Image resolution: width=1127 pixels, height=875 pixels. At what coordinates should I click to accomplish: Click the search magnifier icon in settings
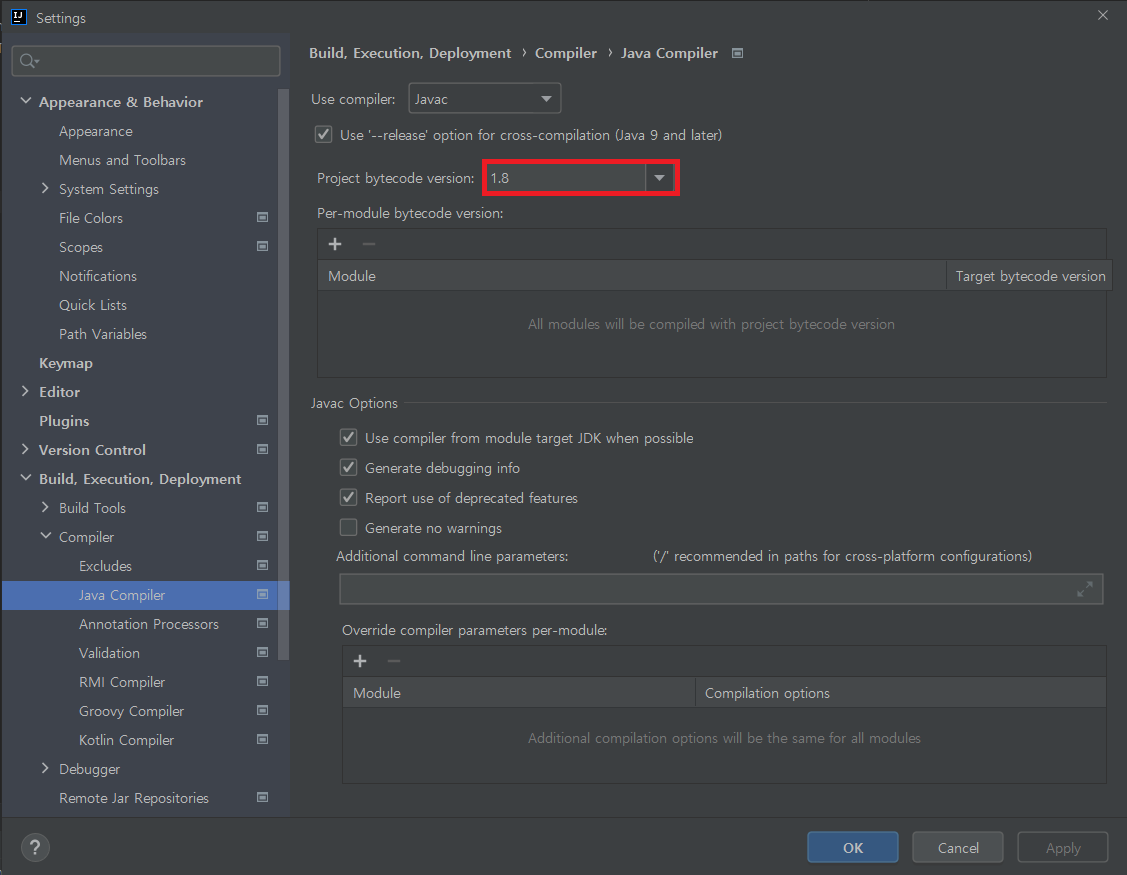click(x=28, y=61)
